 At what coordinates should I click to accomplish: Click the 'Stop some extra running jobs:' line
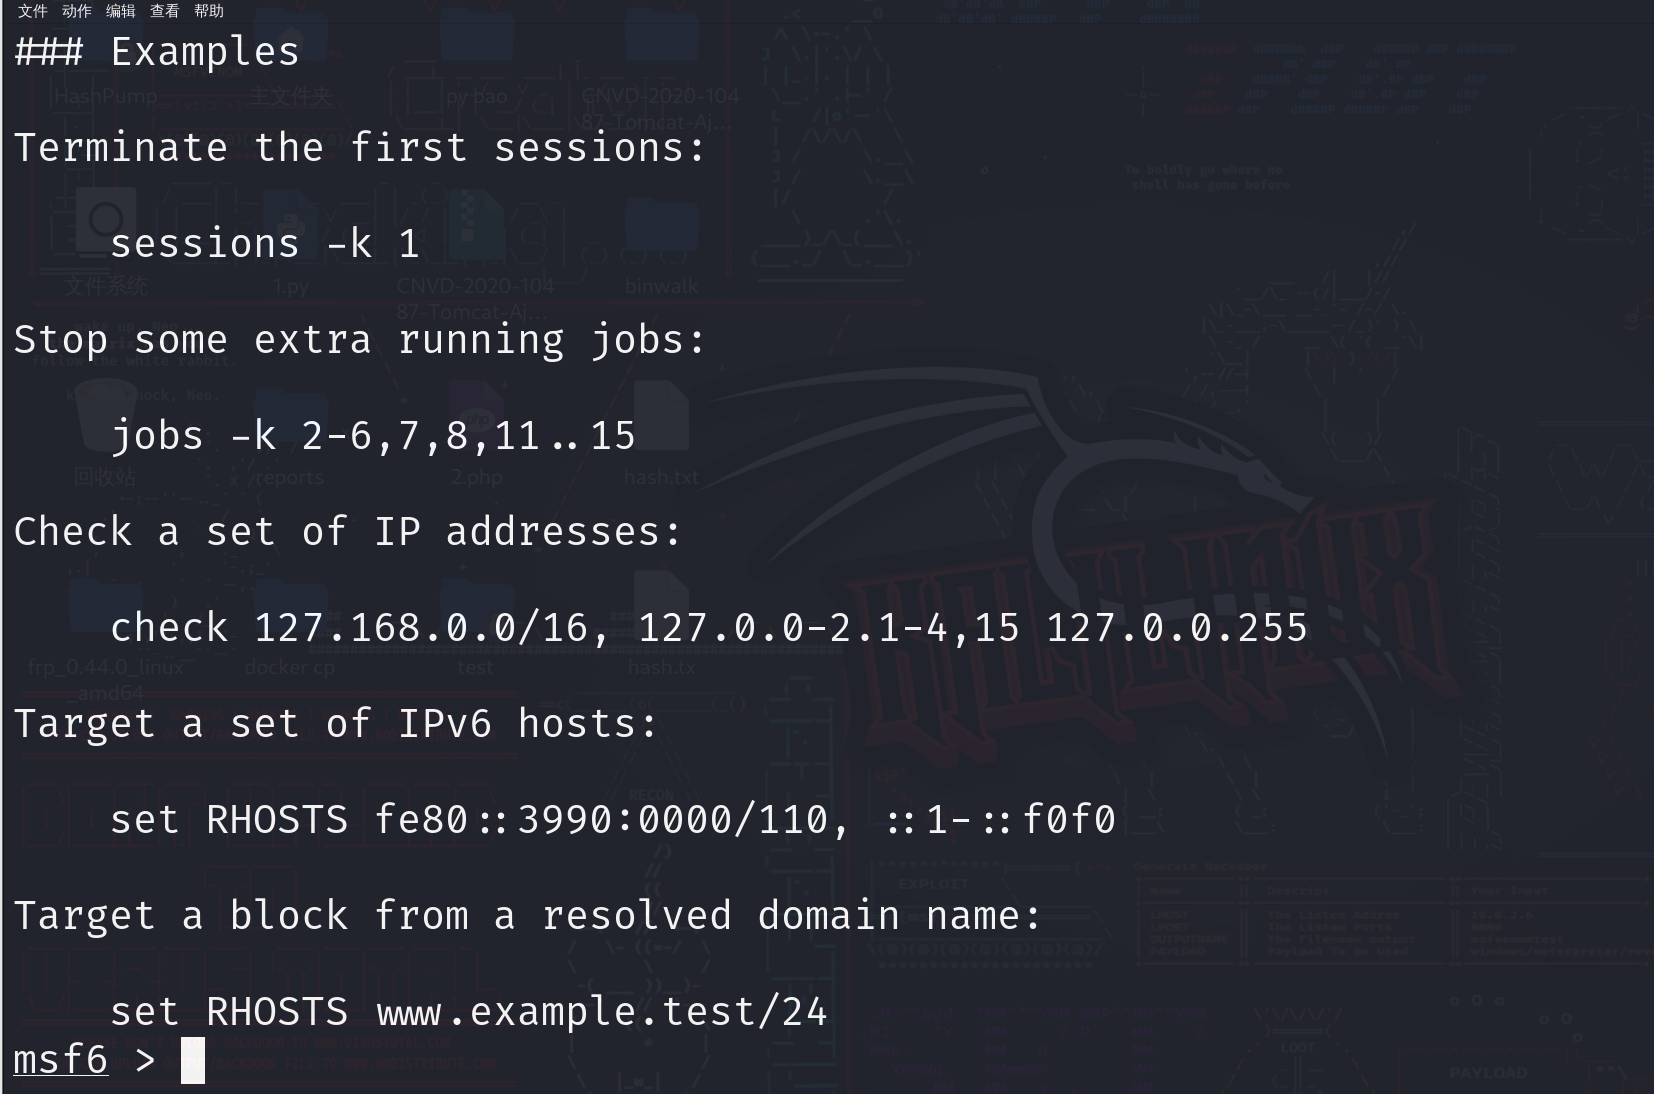tap(360, 340)
